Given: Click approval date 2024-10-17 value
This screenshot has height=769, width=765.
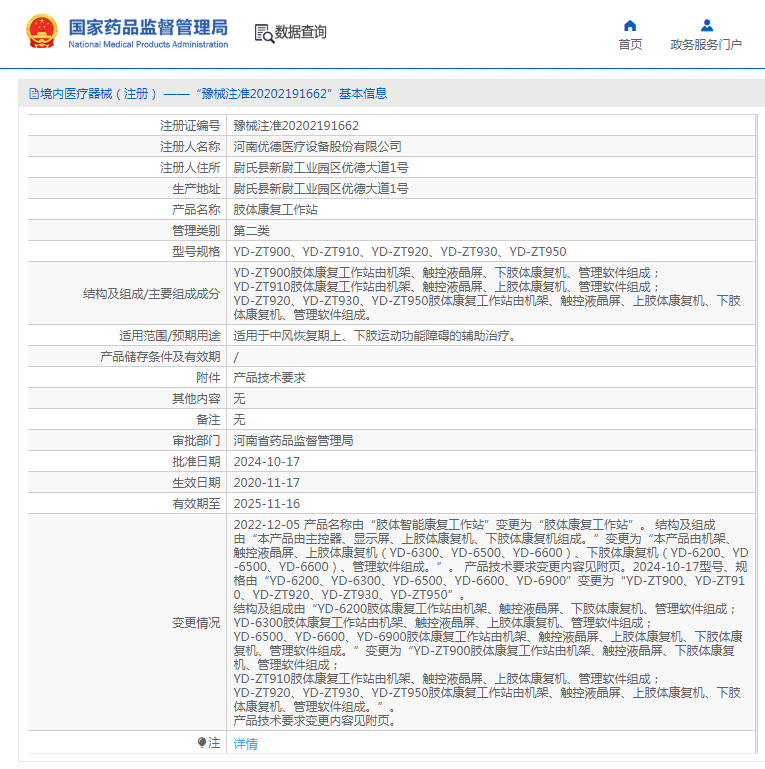Looking at the screenshot, I should point(266,461).
